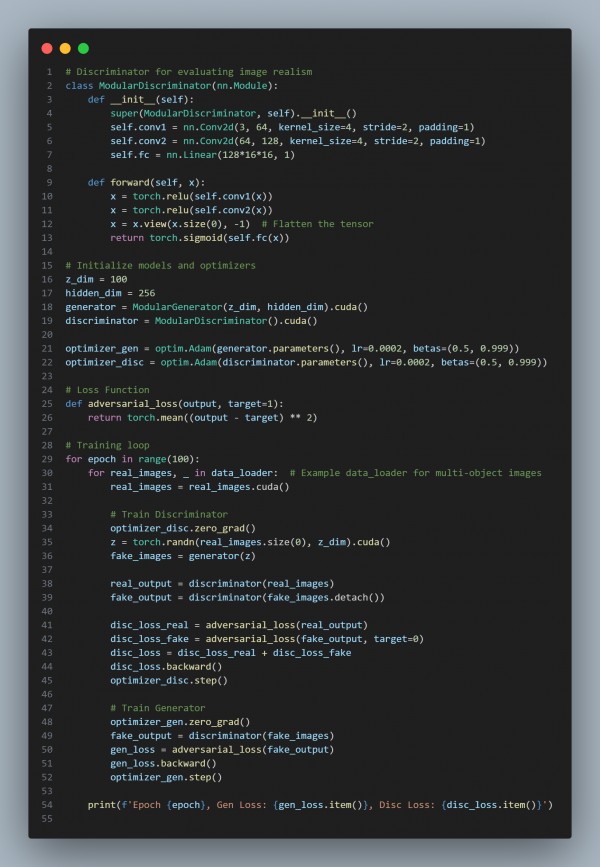Click the 'optimizer_gen = optim.Adam' line

pos(292,348)
